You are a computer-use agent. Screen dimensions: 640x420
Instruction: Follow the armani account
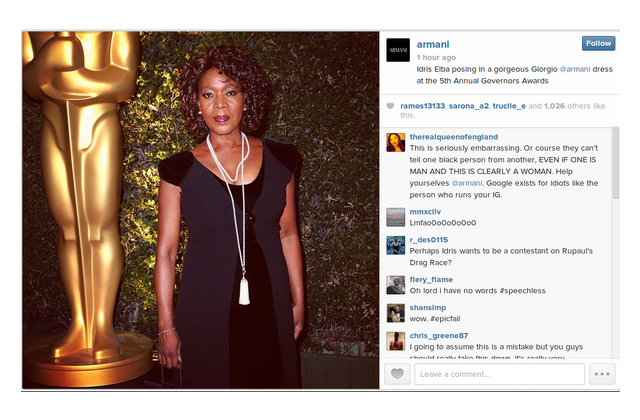[598, 43]
